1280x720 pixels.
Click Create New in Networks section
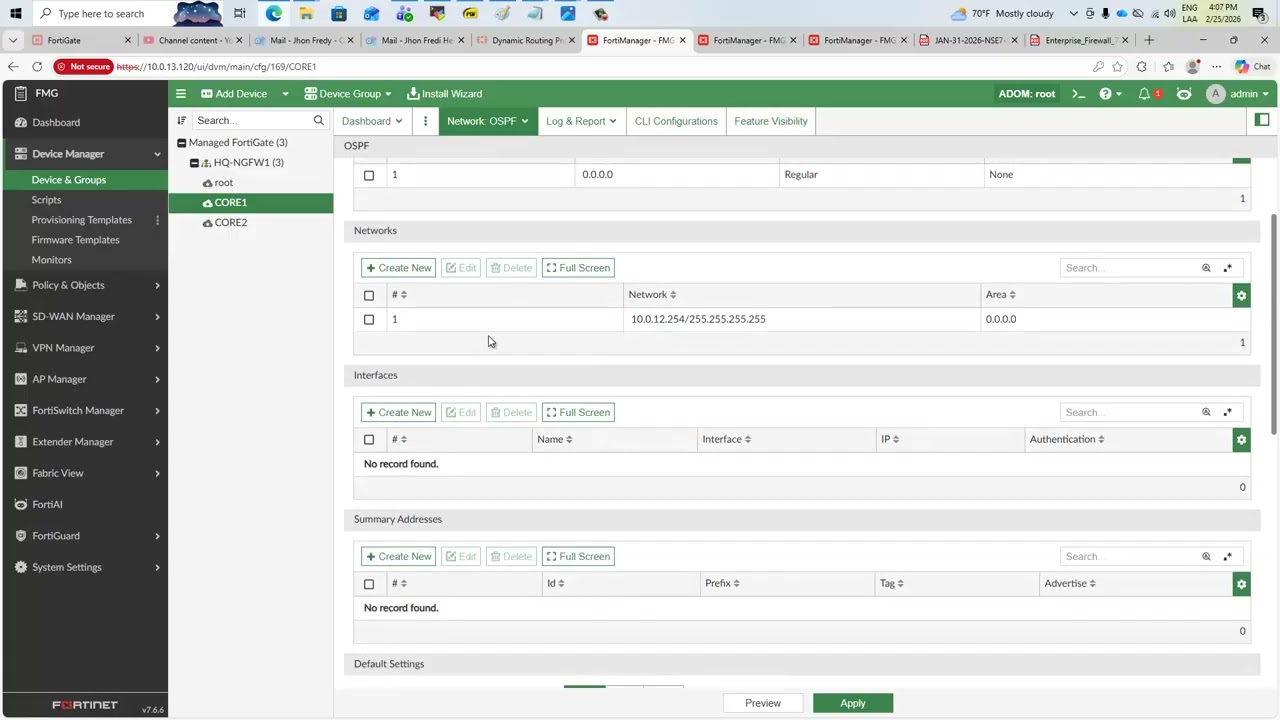point(399,268)
